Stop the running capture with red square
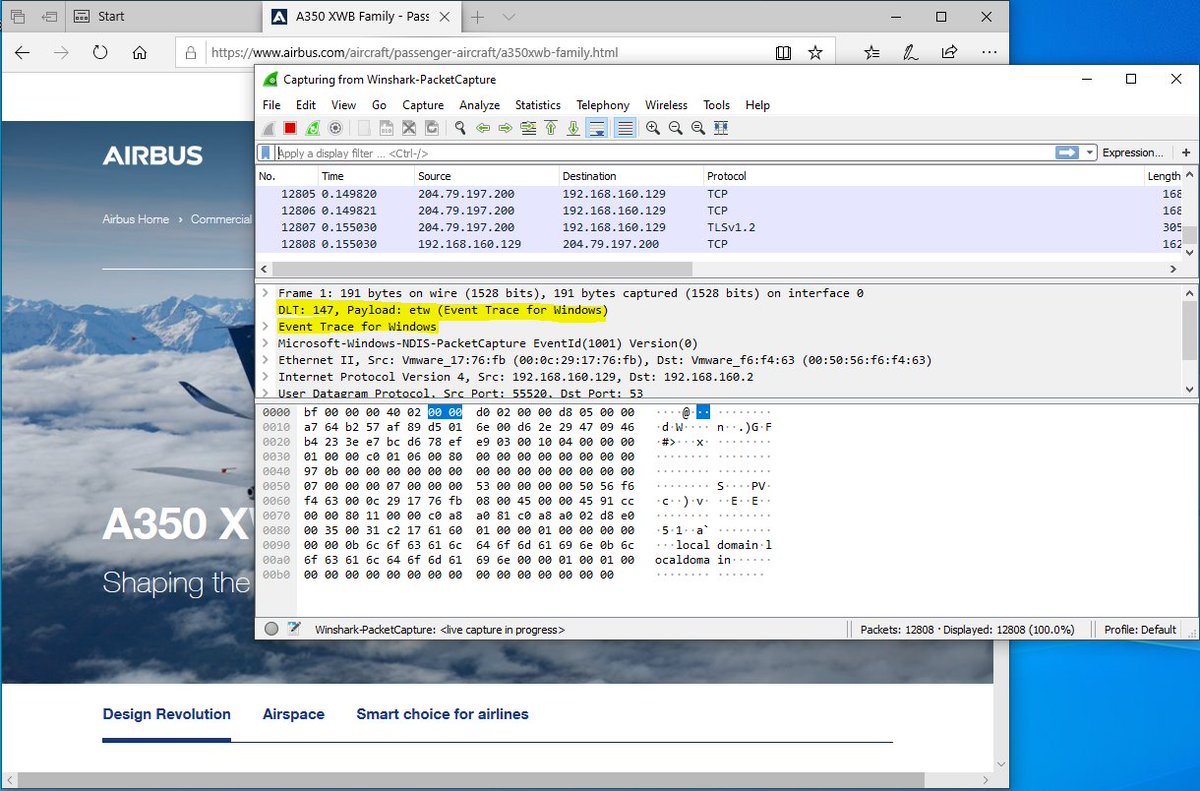 tap(290, 128)
